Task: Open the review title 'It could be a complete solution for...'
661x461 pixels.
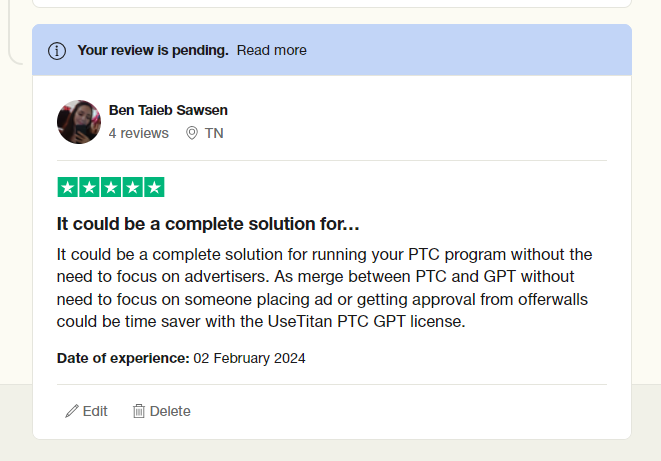Action: [x=208, y=224]
